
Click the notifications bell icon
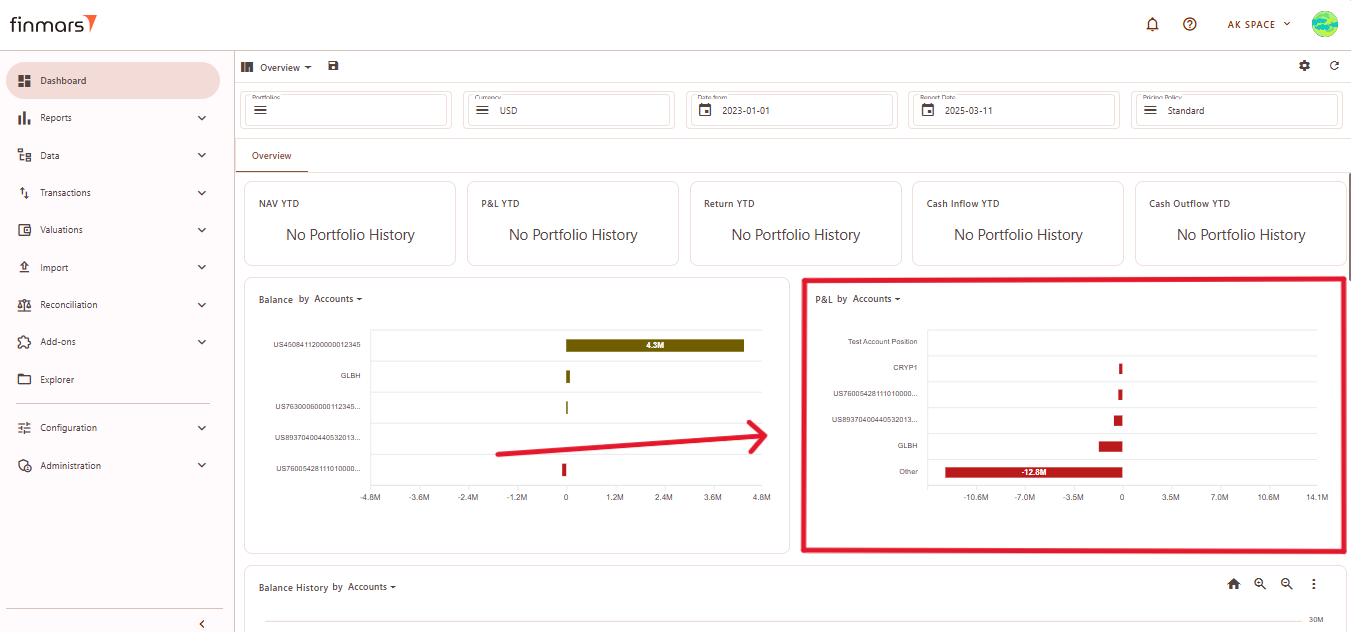pyautogui.click(x=1152, y=24)
